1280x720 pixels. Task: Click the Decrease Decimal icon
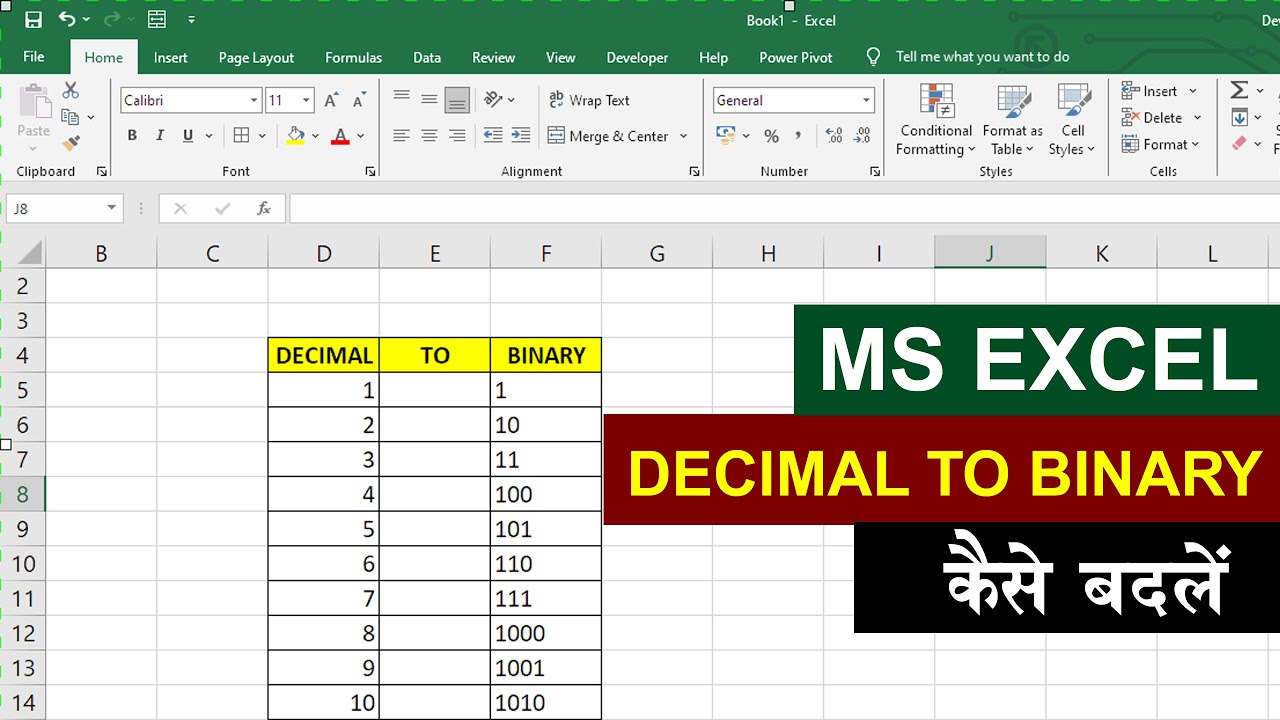pos(861,135)
